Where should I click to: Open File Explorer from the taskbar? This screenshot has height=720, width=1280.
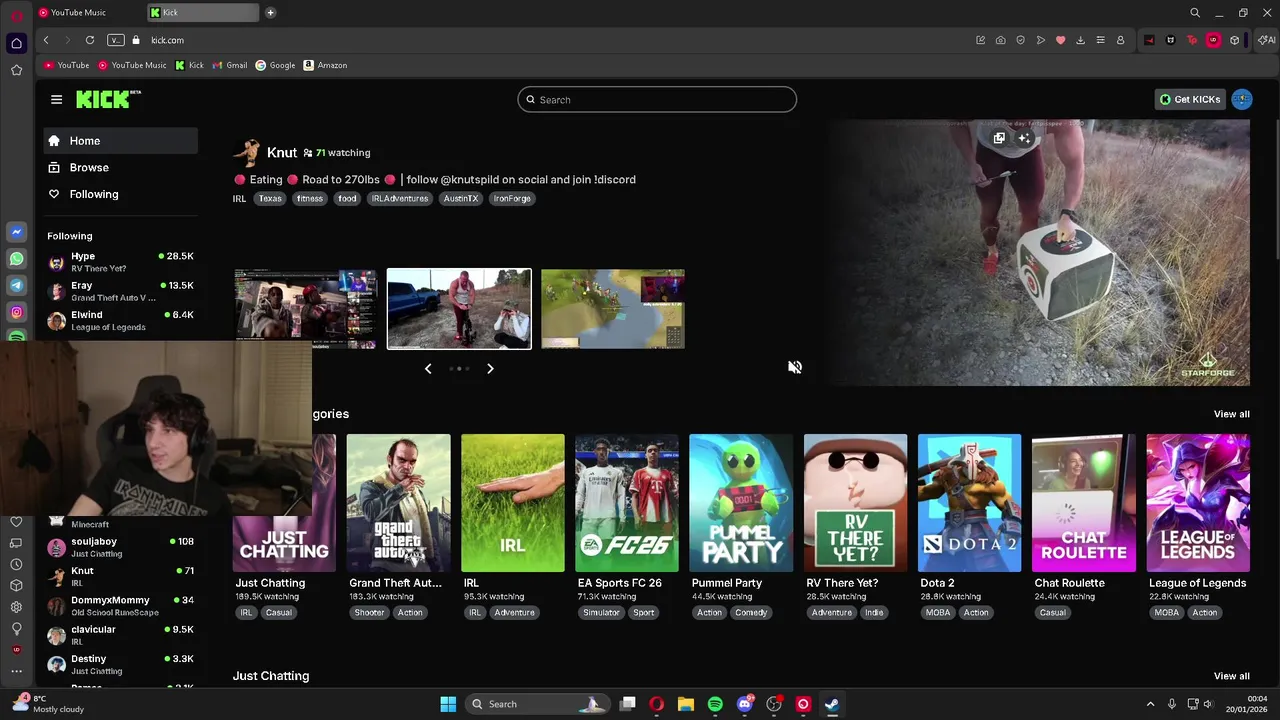[x=686, y=704]
